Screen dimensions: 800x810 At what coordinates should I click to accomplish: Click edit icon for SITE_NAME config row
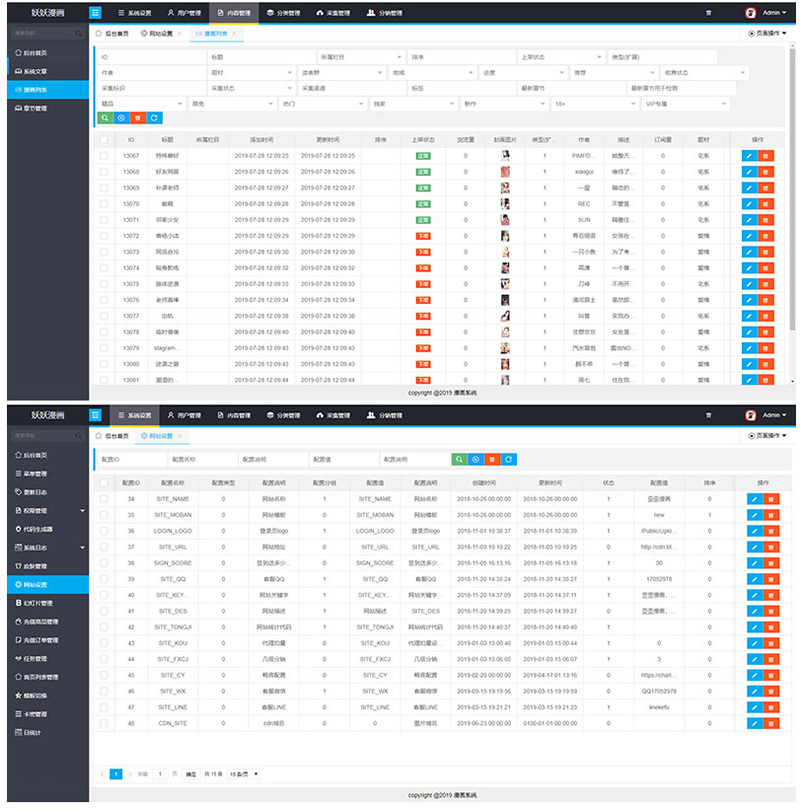coord(750,499)
